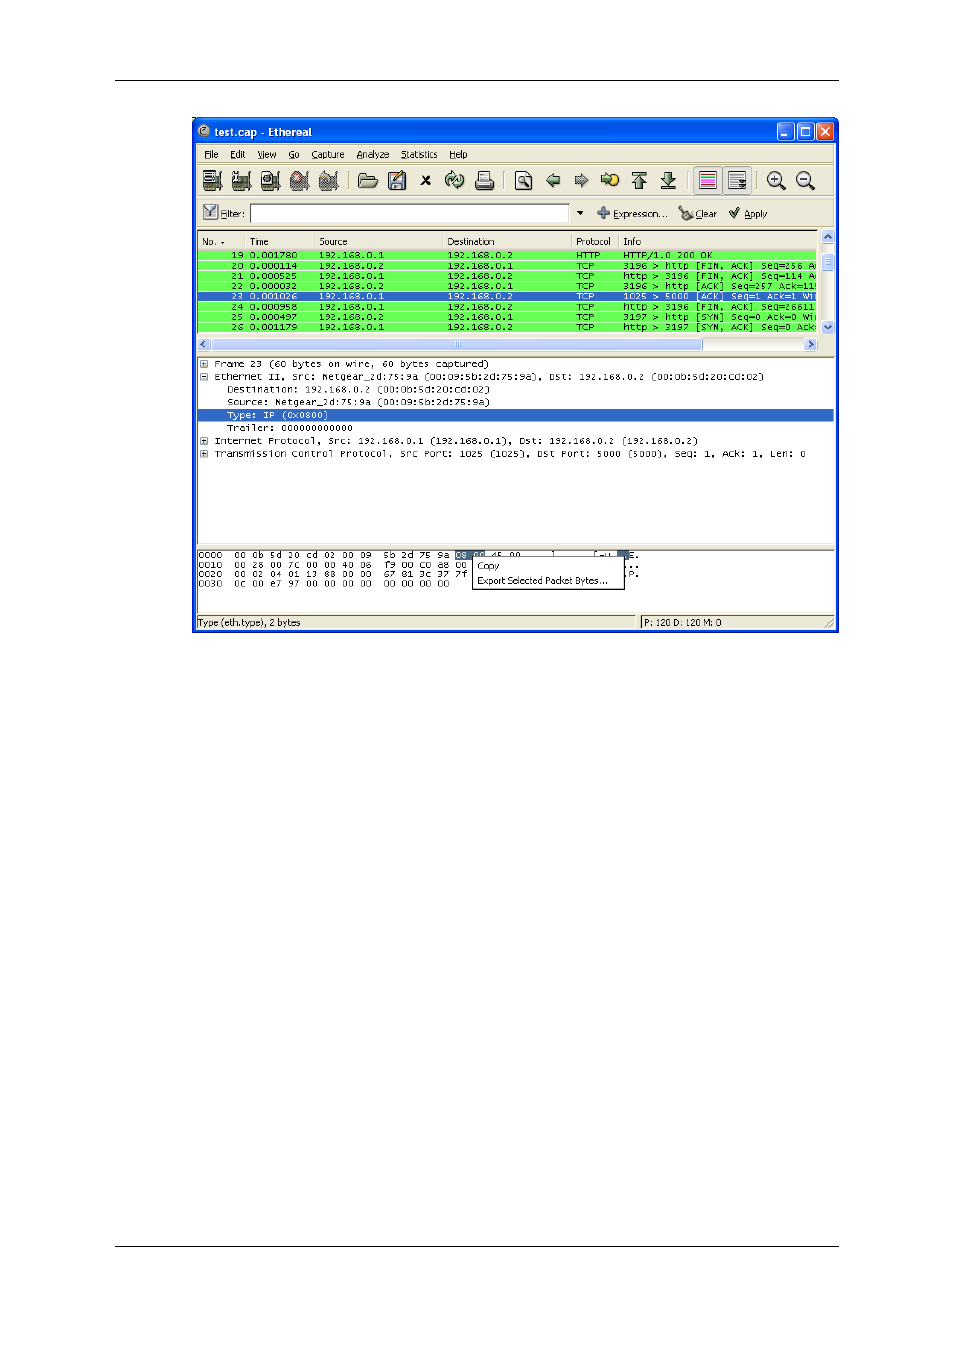Expand the Frame 23 tree node
This screenshot has height=1351, width=954.
[x=204, y=364]
